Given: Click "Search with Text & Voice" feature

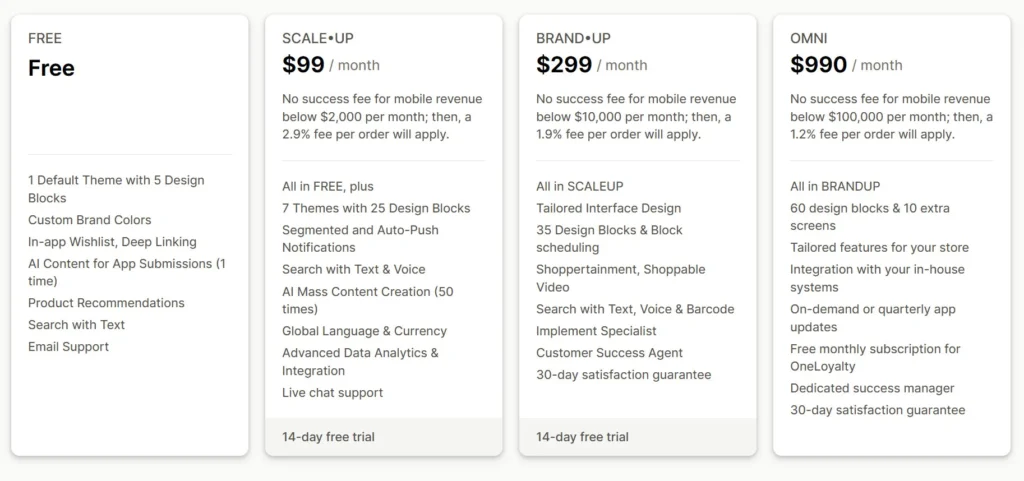Looking at the screenshot, I should (353, 269).
